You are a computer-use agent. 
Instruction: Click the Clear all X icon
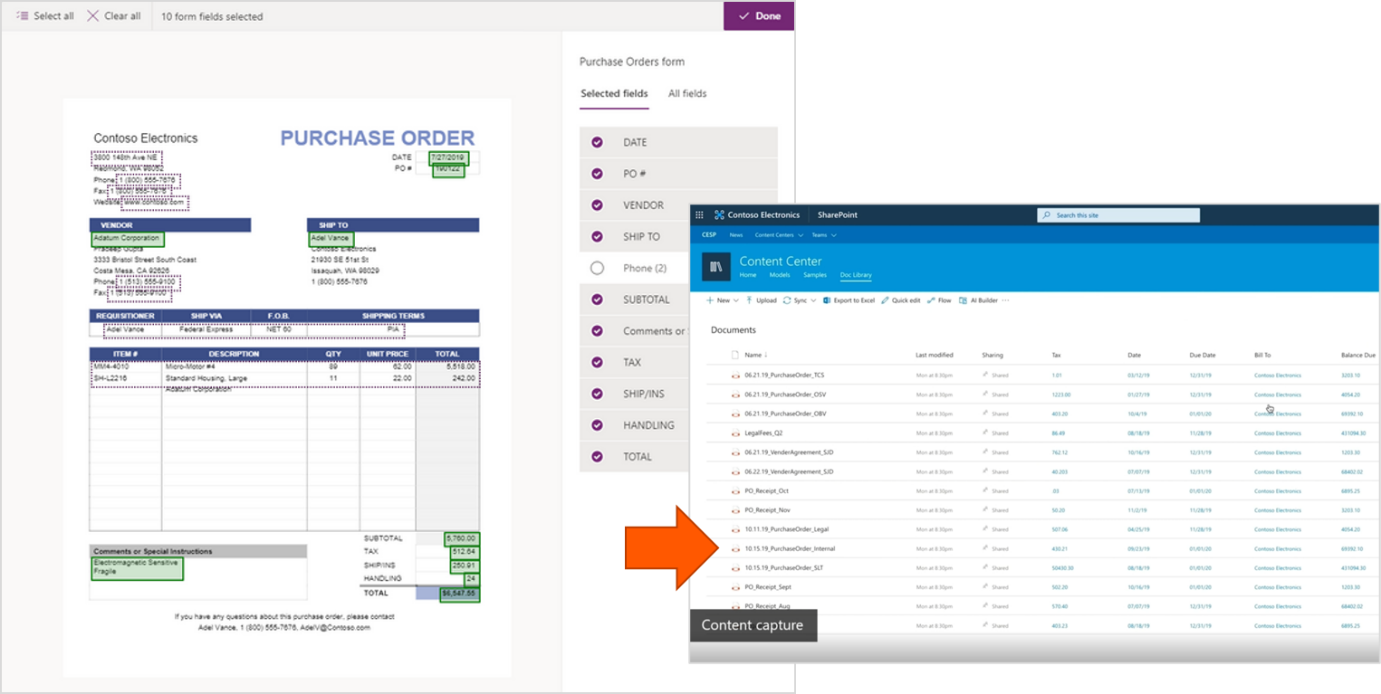tap(93, 16)
